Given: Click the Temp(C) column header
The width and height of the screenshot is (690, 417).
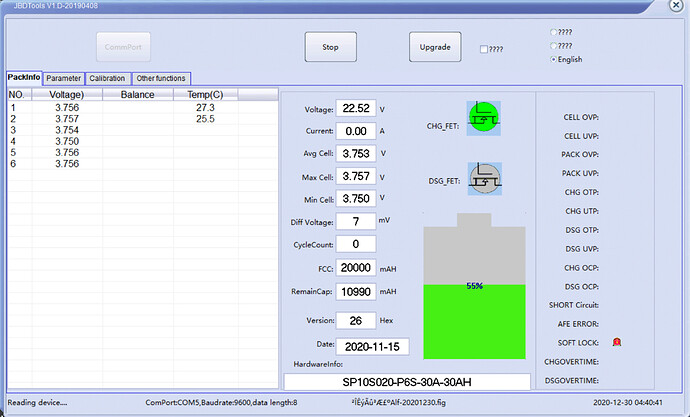Looking at the screenshot, I should pos(206,95).
